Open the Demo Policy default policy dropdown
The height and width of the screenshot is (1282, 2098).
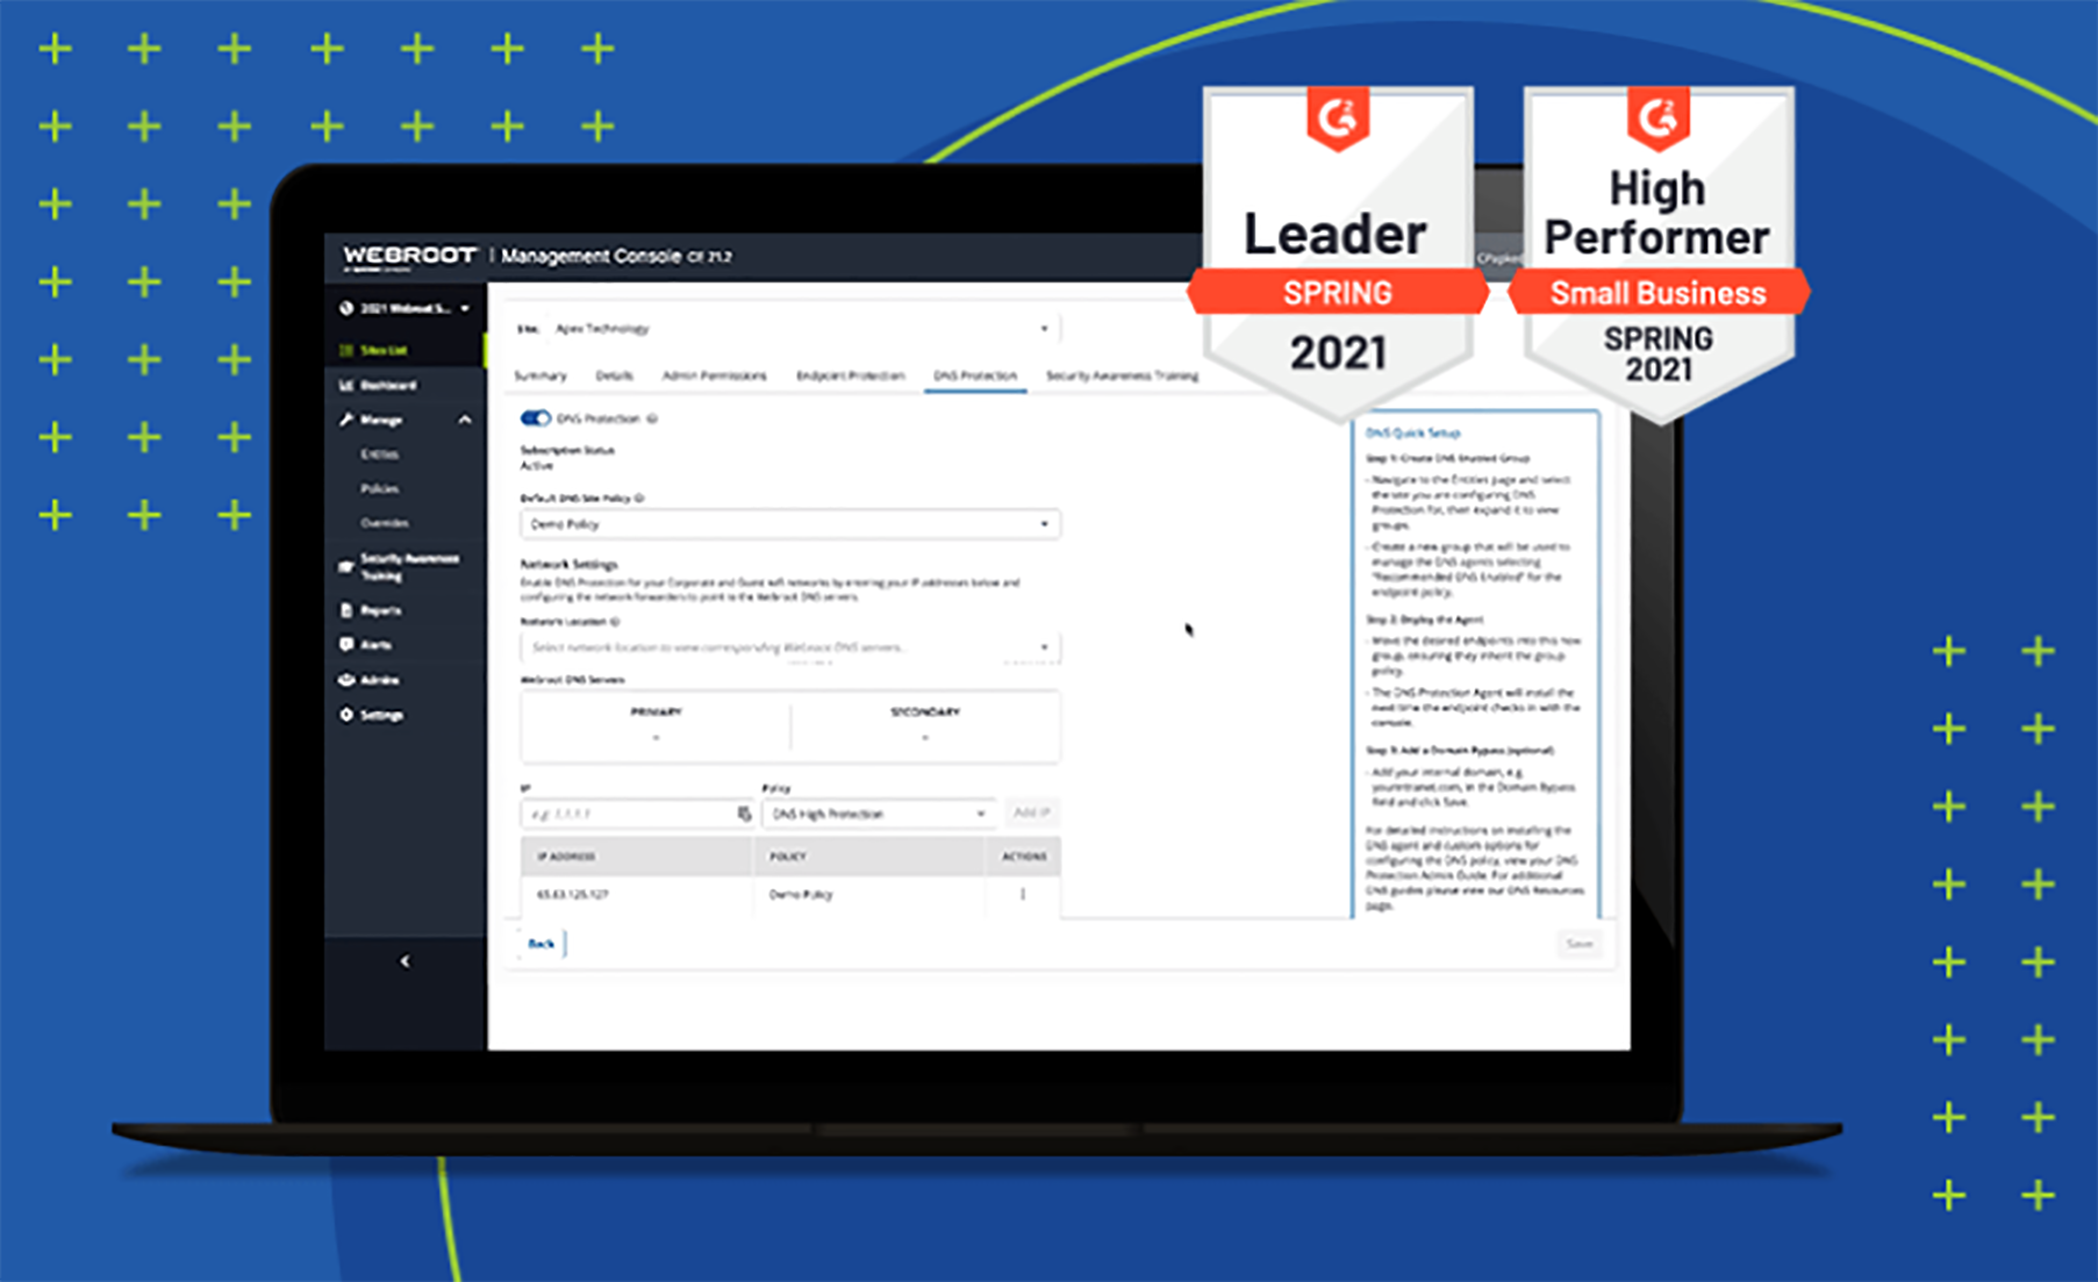[x=790, y=524]
